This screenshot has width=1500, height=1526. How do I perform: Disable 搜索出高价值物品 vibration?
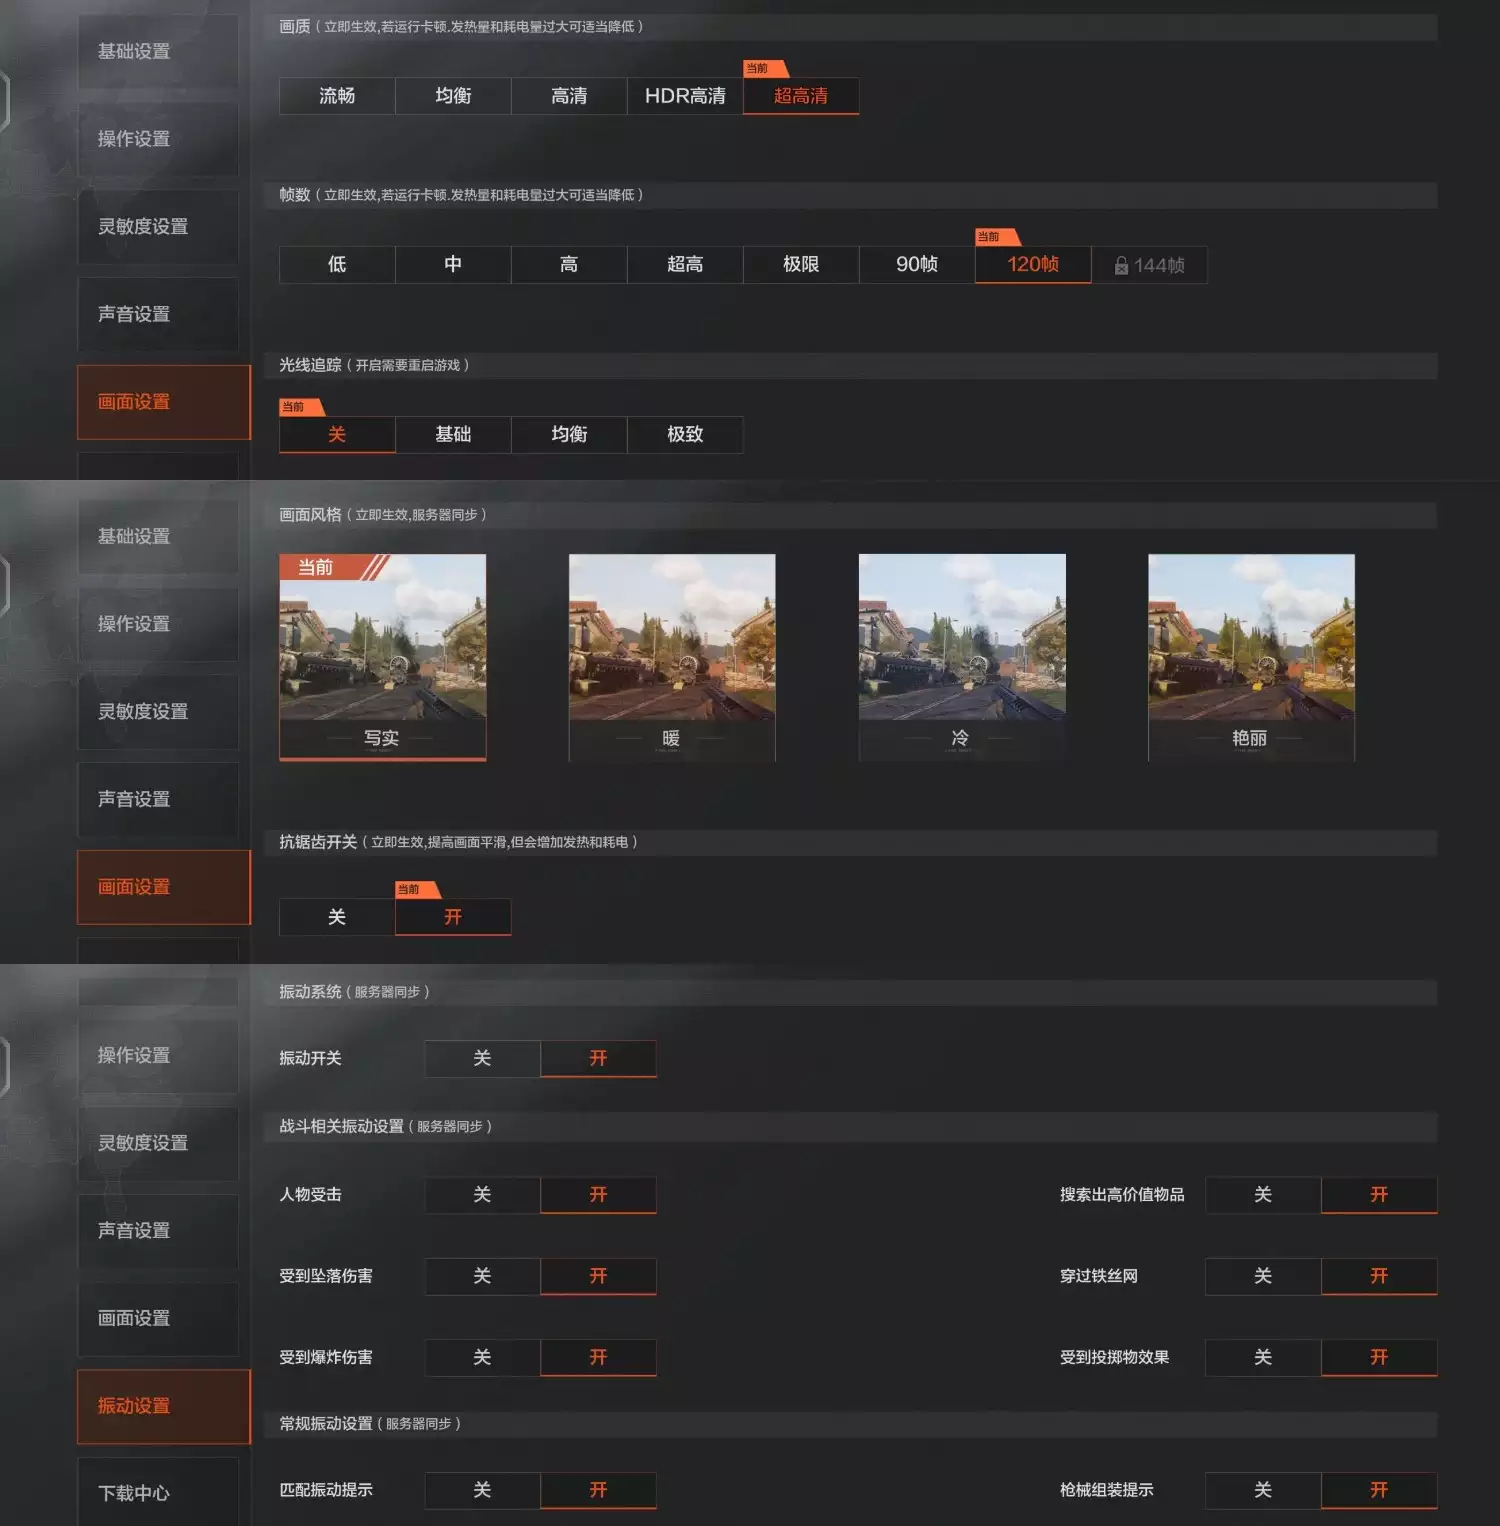(x=1262, y=1195)
